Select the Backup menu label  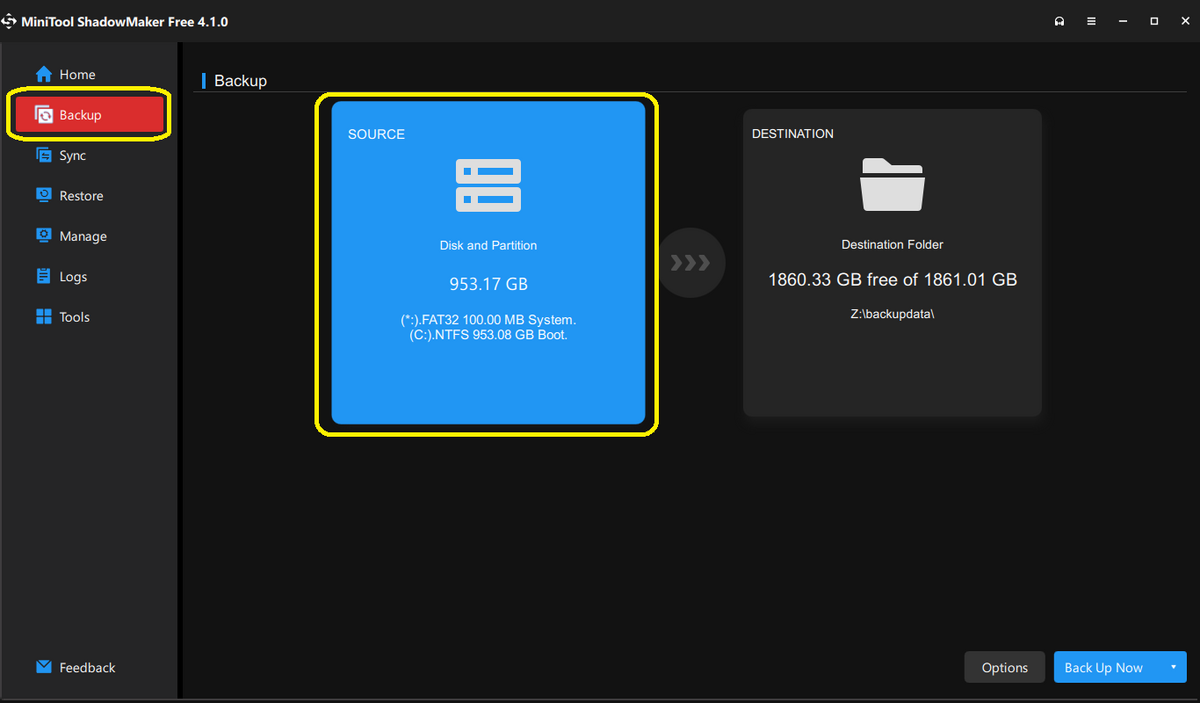80,115
